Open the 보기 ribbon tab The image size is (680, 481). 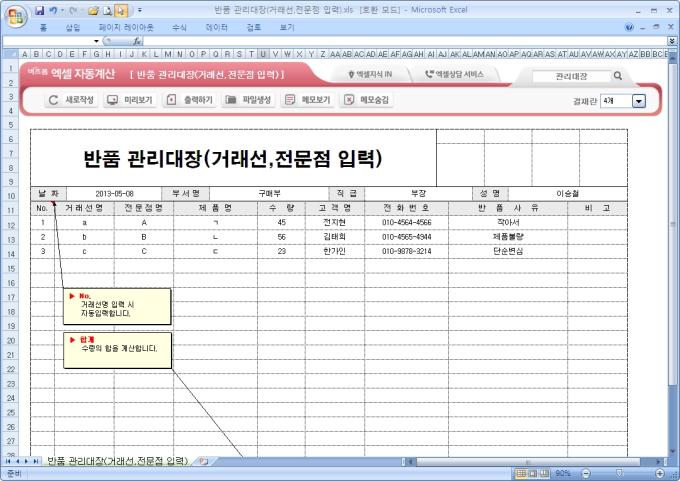pyautogui.click(x=287, y=27)
